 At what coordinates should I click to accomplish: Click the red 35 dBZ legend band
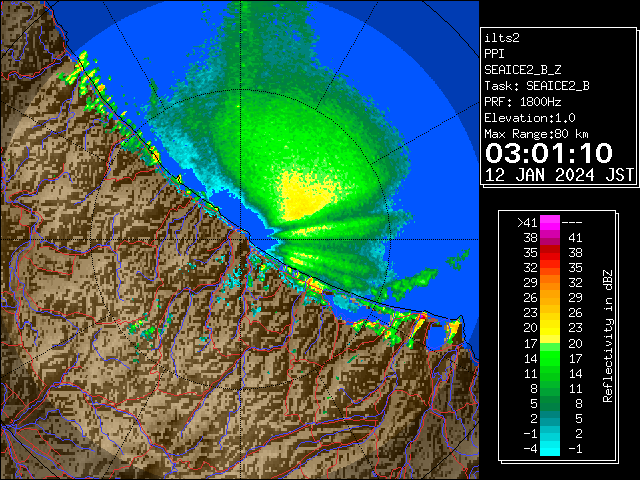[x=550, y=253]
